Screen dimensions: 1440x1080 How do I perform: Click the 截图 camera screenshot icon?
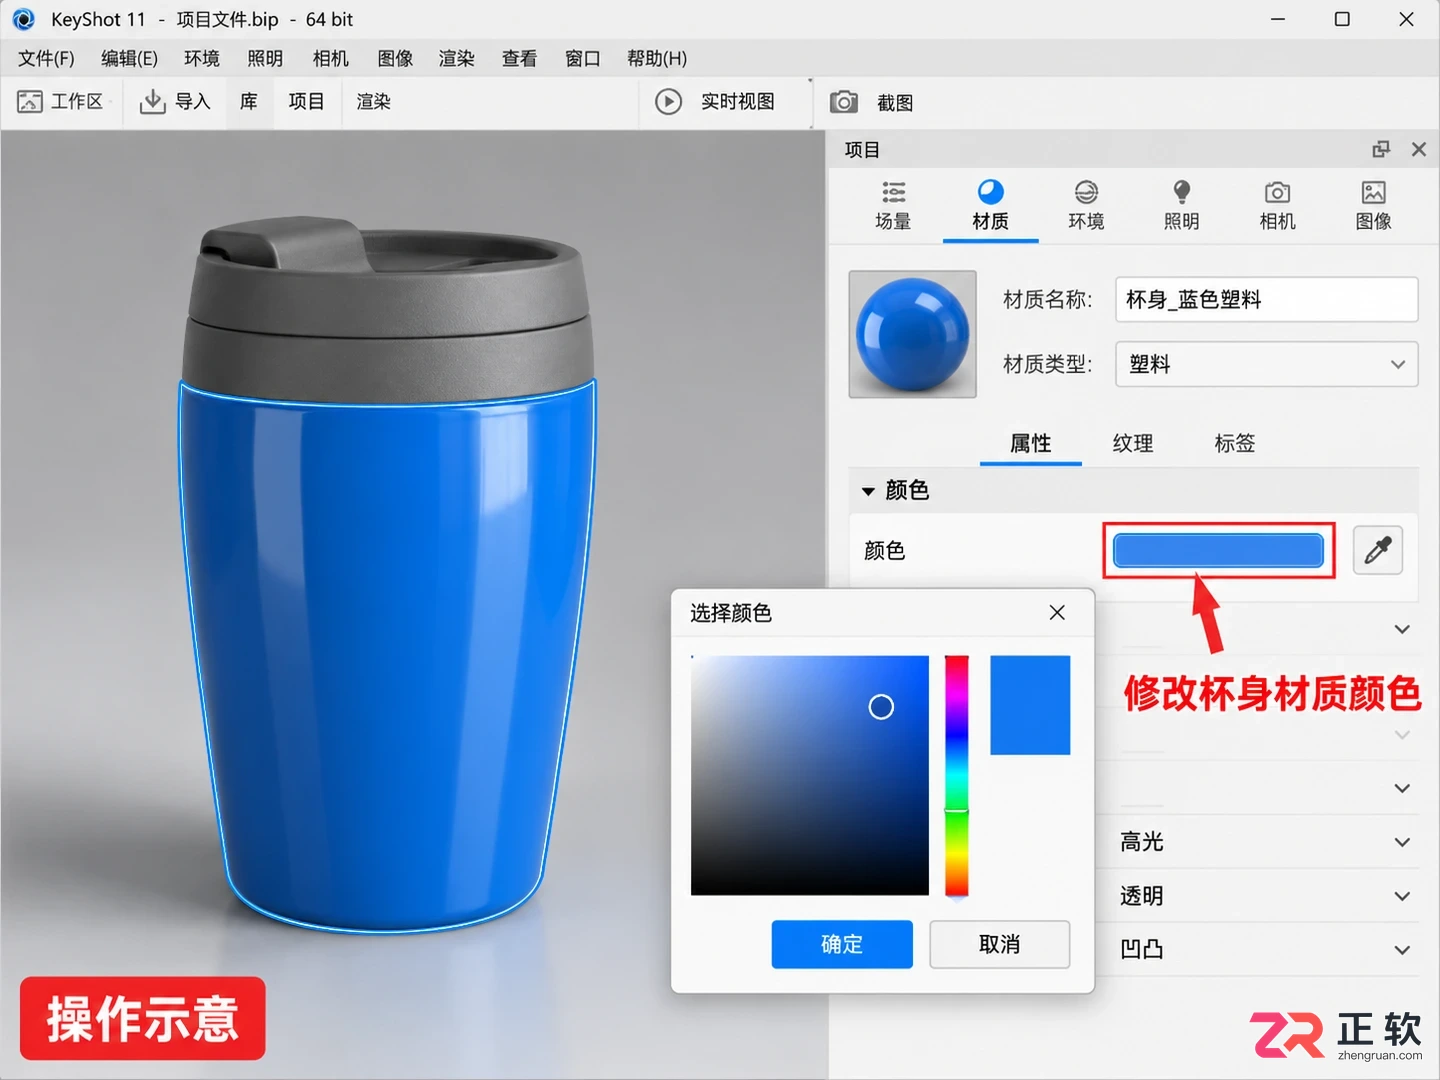coord(843,102)
